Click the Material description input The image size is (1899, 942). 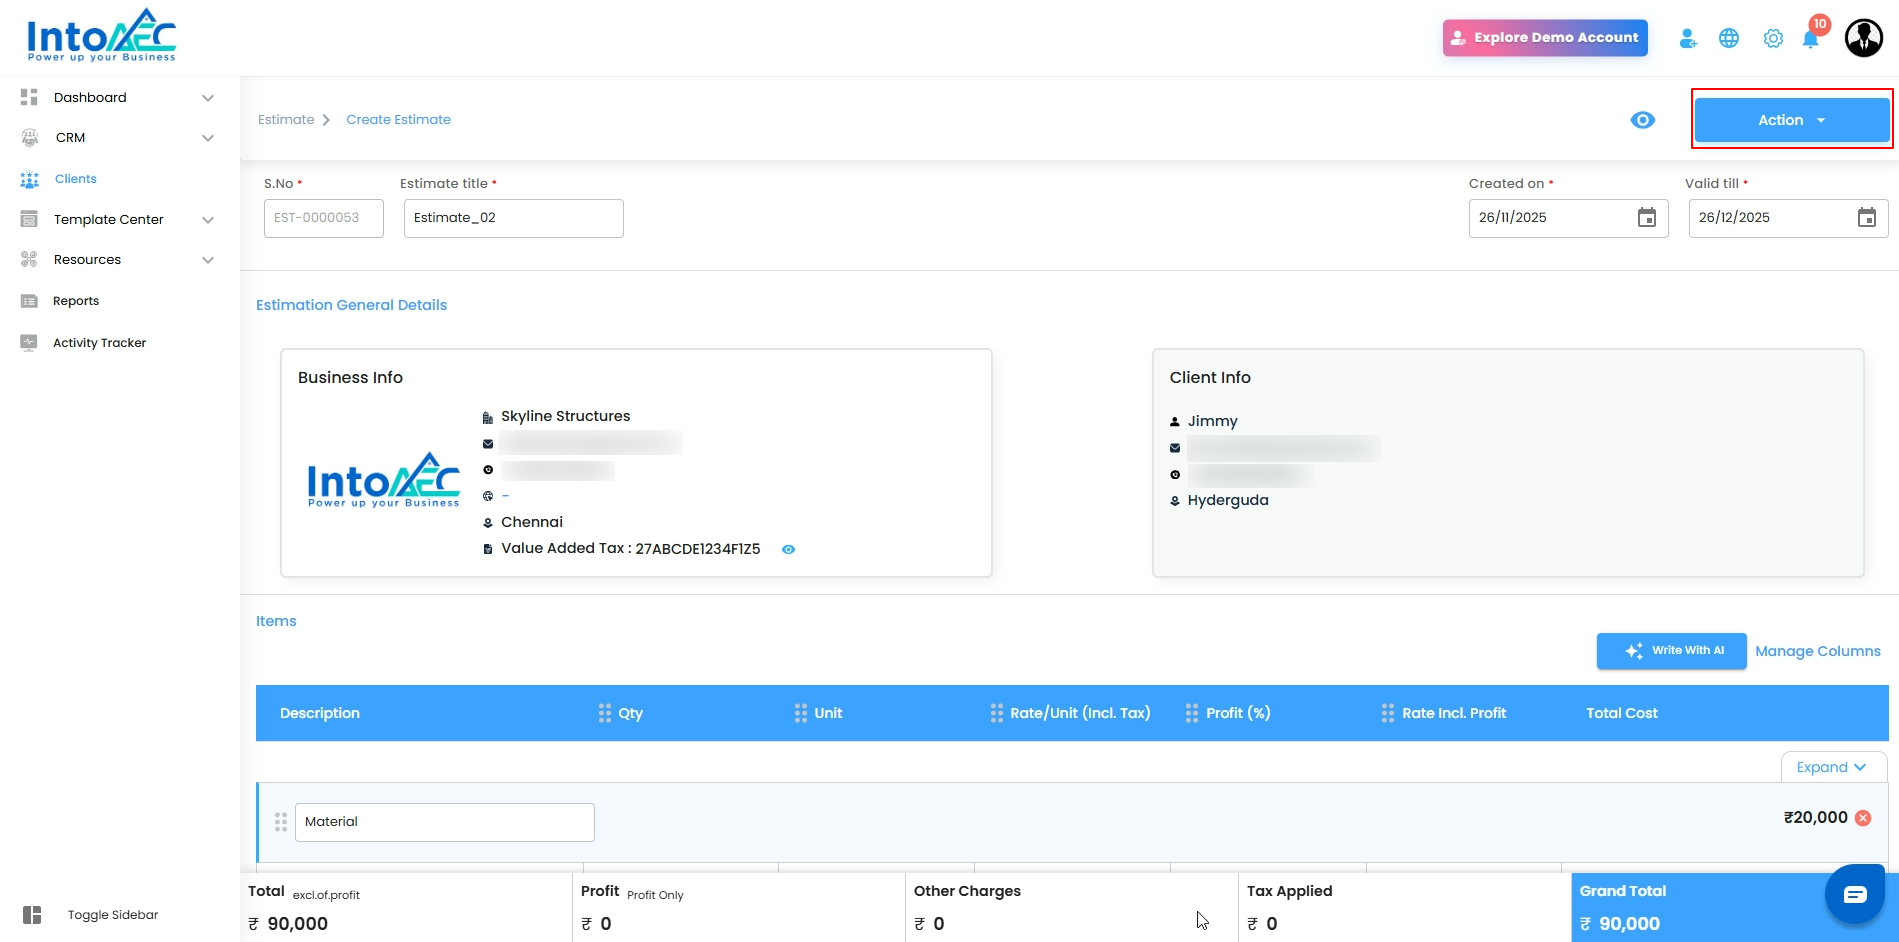pos(445,822)
